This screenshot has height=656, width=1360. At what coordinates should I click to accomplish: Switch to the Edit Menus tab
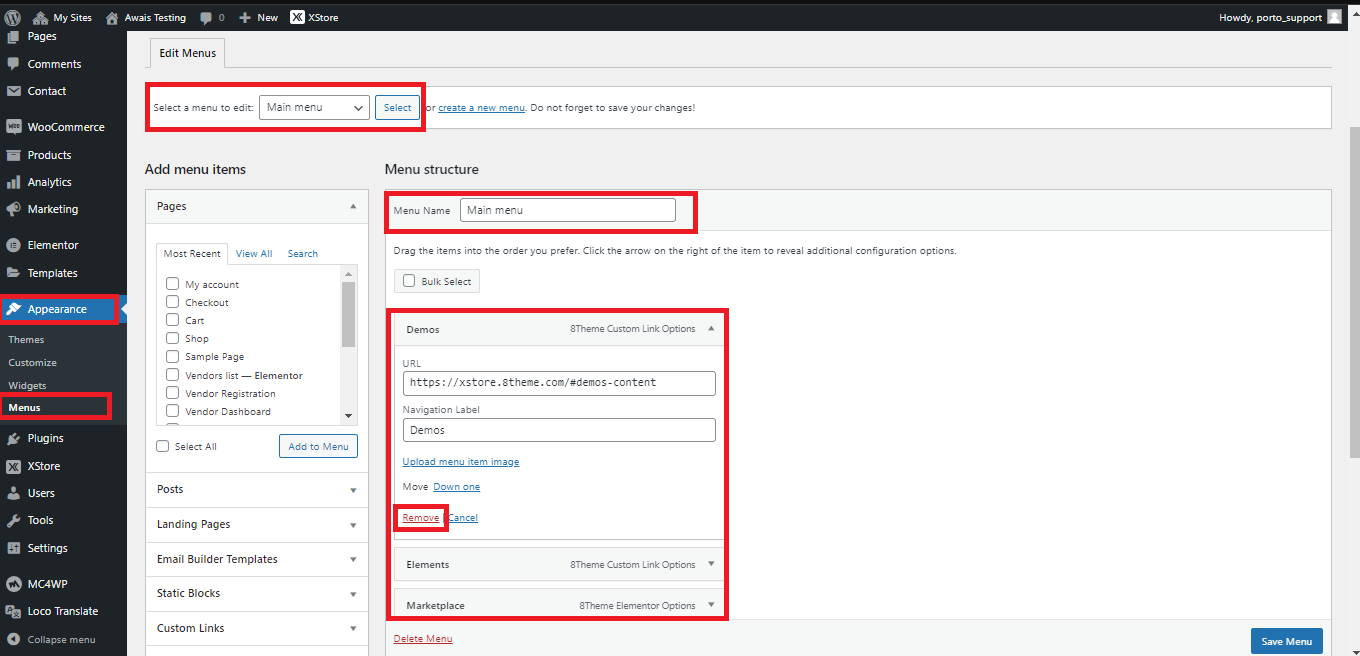point(187,53)
